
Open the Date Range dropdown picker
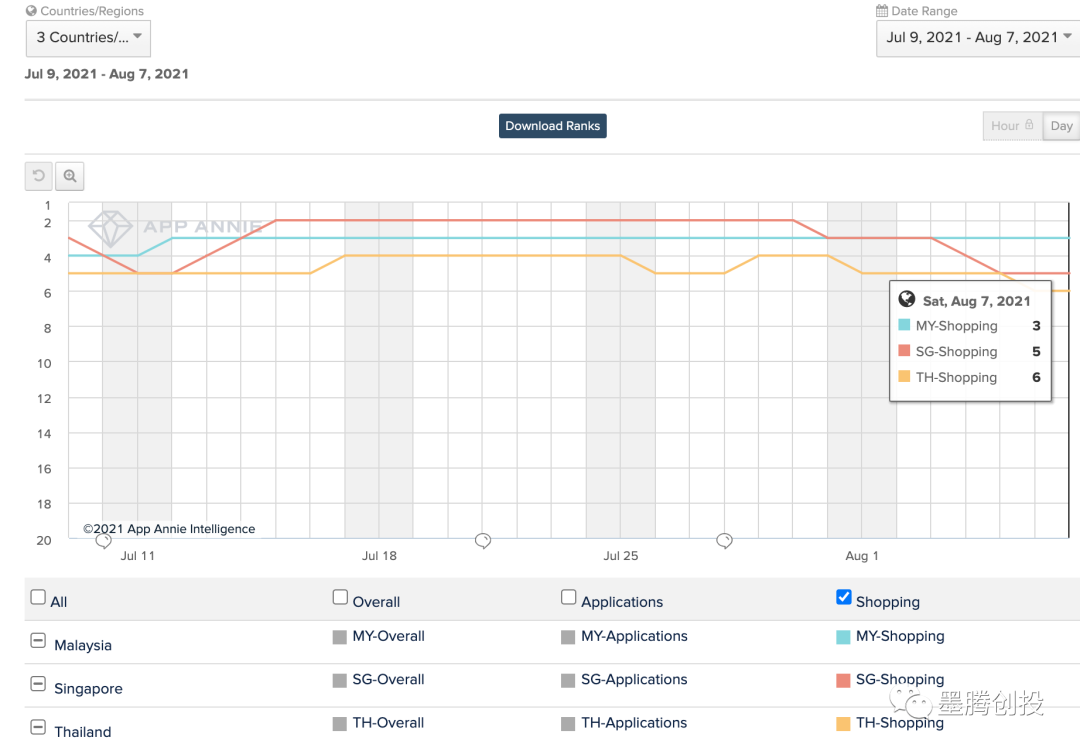[977, 38]
